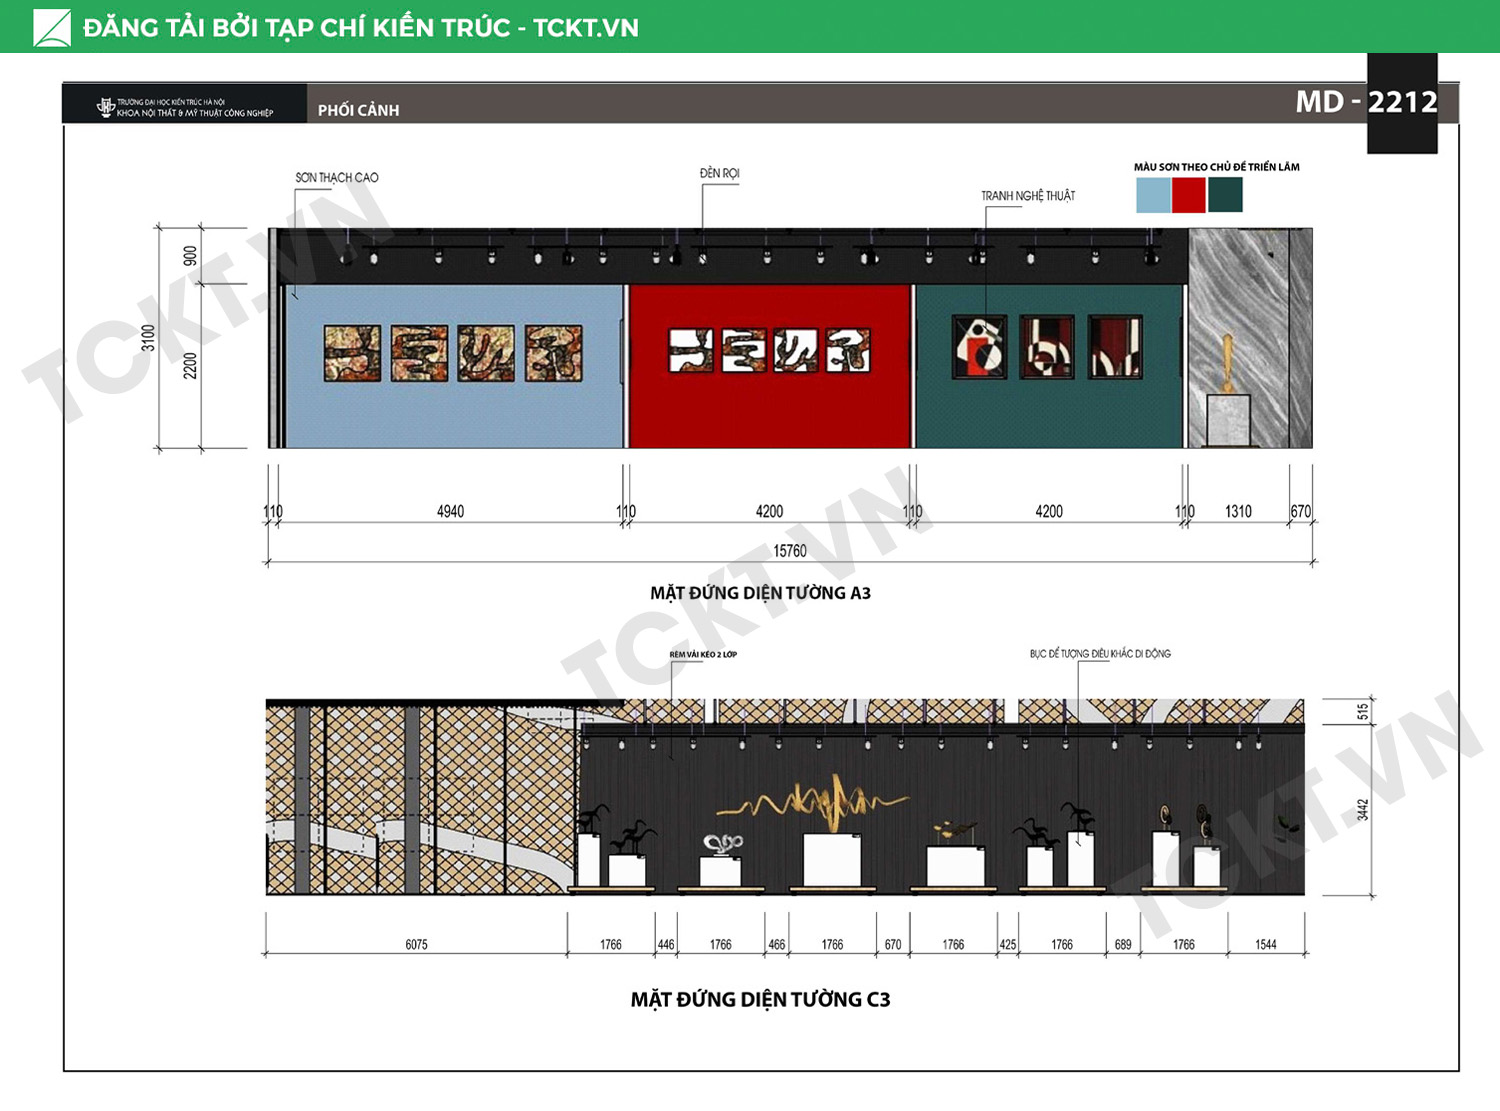The image size is (1500, 1111).
Task: Click the TCKT logo in green banner
Action: [x=52, y=27]
